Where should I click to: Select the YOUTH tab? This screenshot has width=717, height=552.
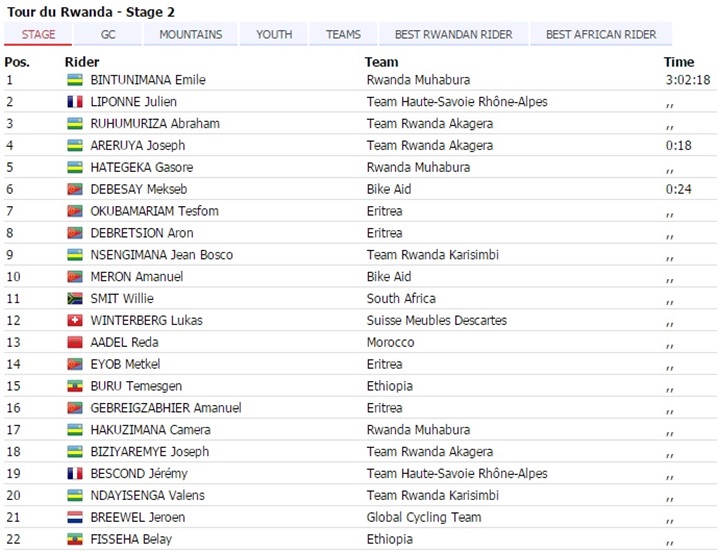coord(274,34)
